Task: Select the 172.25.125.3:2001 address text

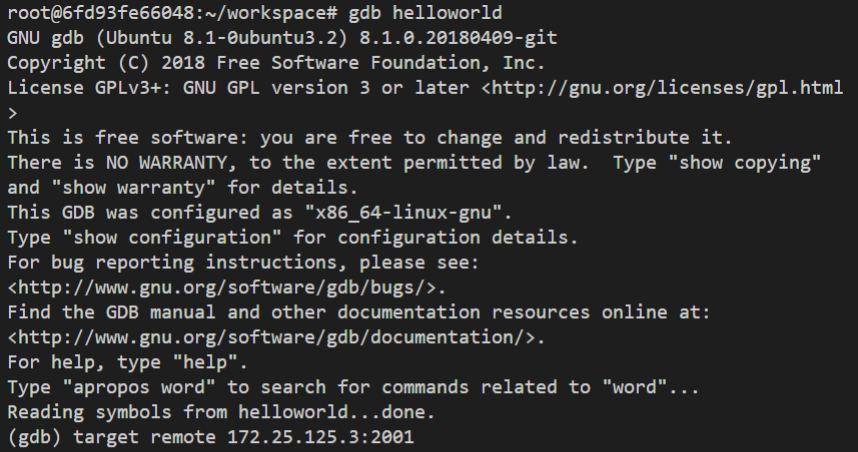Action: (x=321, y=437)
